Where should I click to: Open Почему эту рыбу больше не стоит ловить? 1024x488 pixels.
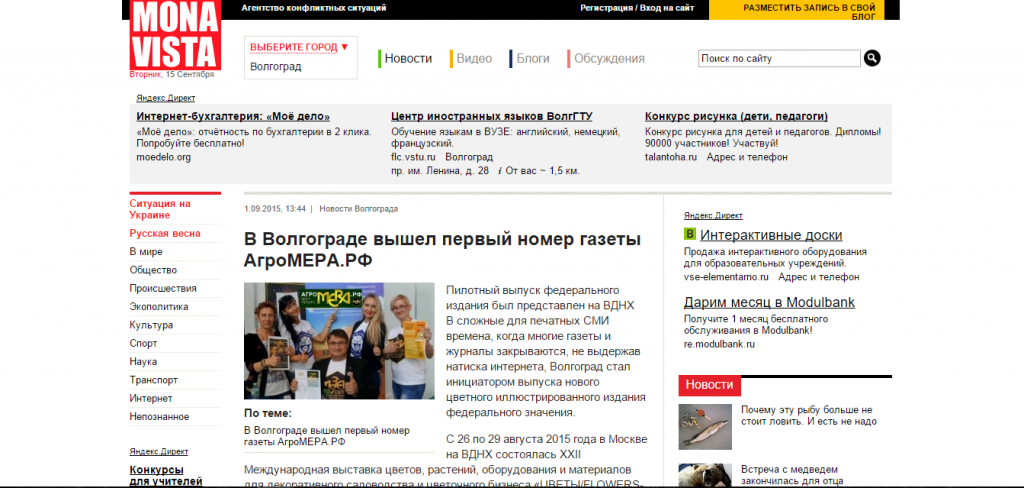[807, 416]
